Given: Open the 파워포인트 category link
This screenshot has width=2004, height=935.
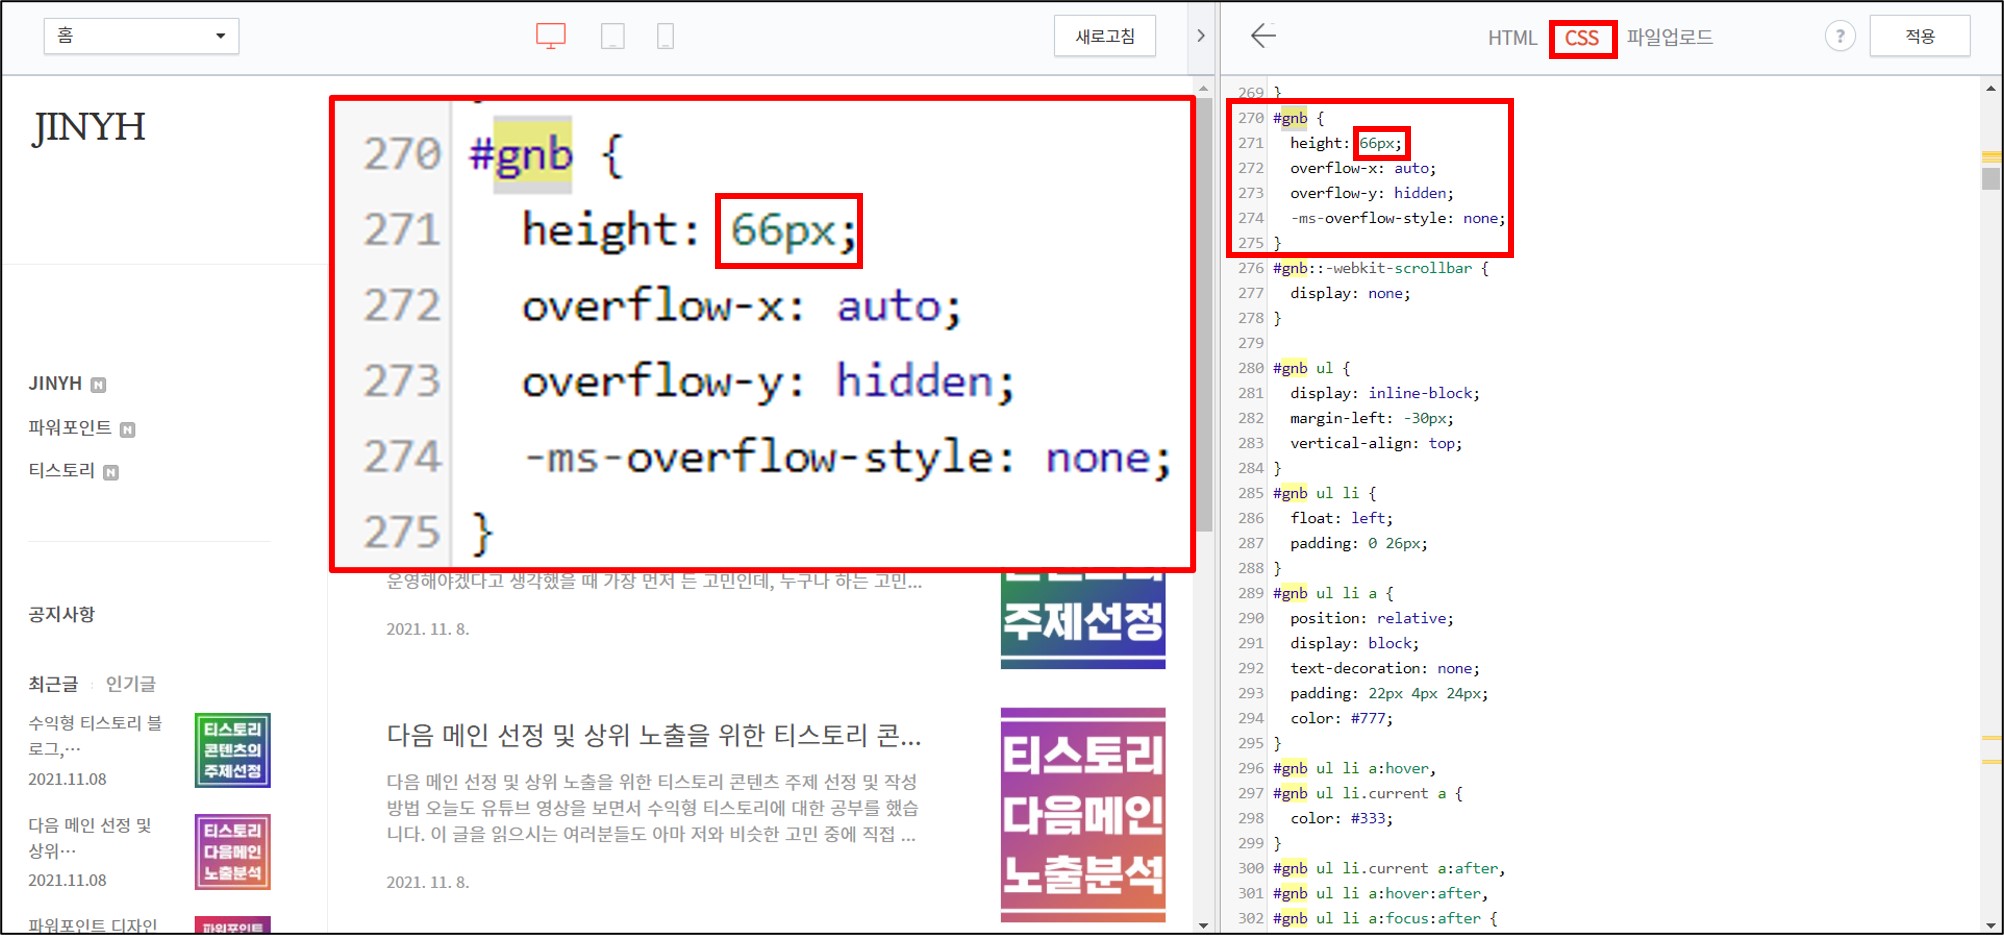Looking at the screenshot, I should [x=70, y=427].
